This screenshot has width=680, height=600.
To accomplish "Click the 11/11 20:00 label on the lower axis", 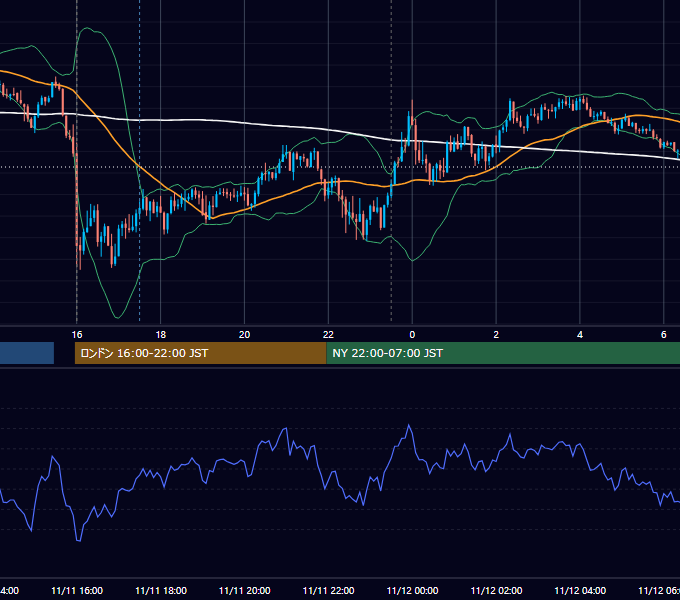I will click(x=245, y=590).
